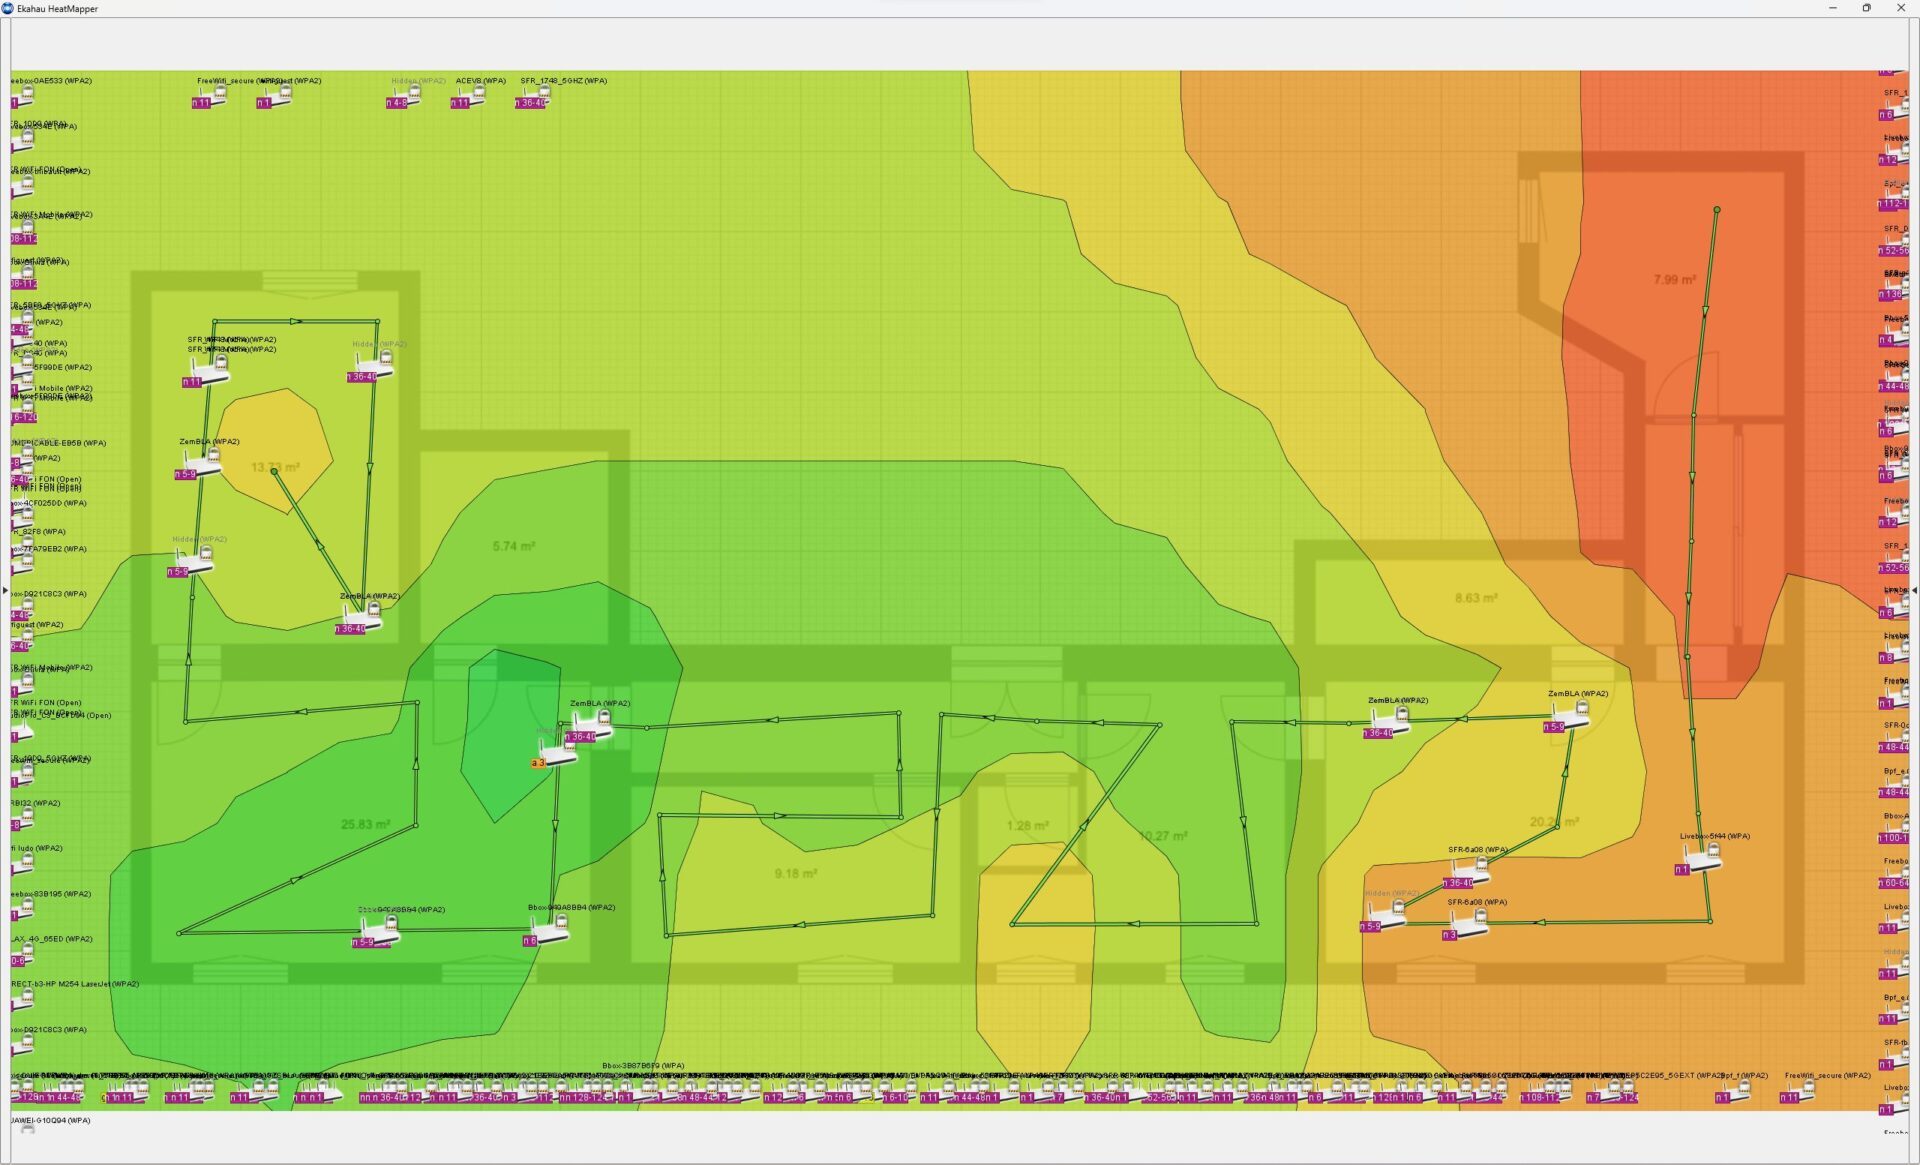The image size is (1920, 1165).
Task: Click survey path end node beside the 13.73 m² label
Action: (274, 472)
